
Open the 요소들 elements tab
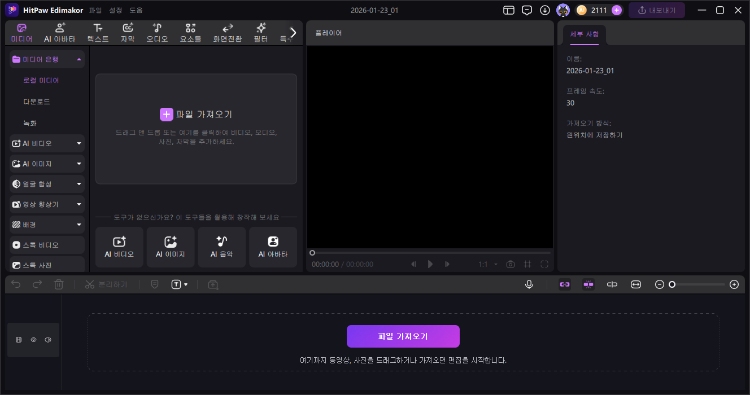190,33
